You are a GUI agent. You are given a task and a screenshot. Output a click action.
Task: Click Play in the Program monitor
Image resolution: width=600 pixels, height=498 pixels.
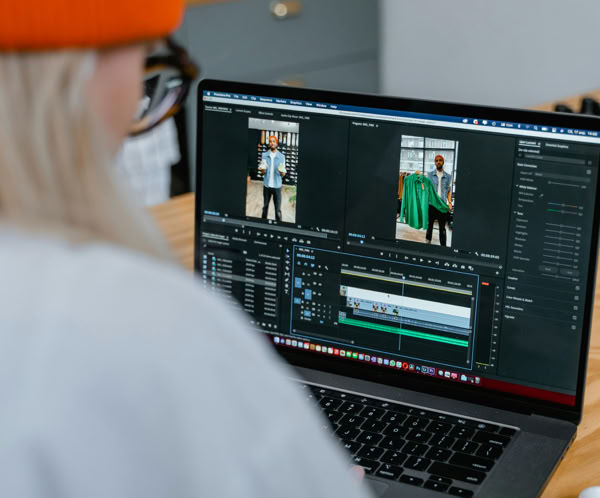[421, 260]
